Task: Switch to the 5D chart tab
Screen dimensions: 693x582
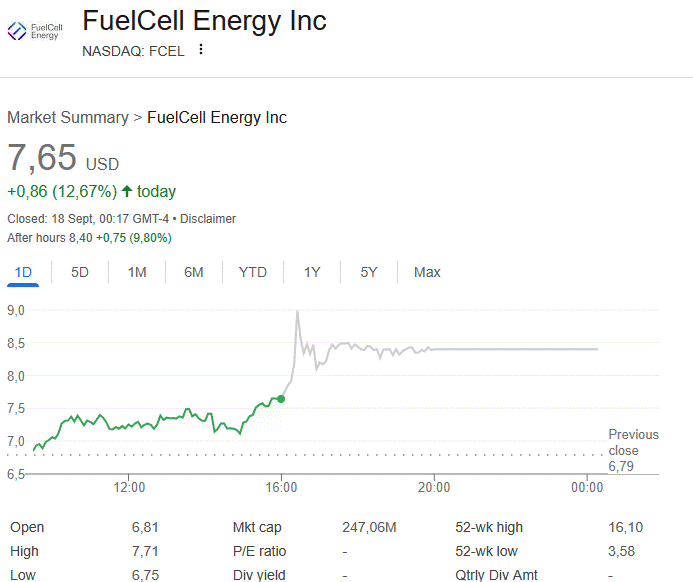Action: tap(80, 272)
